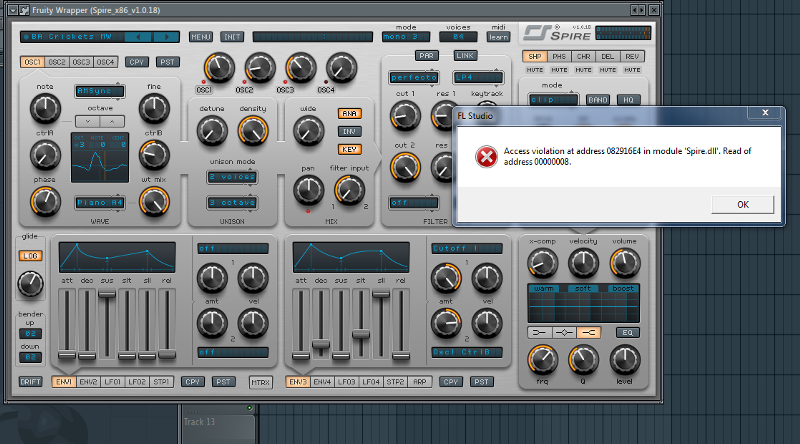Switch to the REV effects tab
Viewport: 800px width, 444px height.
point(632,56)
